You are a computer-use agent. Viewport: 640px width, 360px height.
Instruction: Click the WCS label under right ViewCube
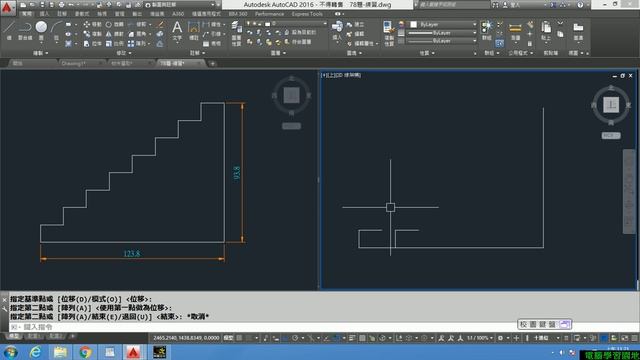(611, 135)
